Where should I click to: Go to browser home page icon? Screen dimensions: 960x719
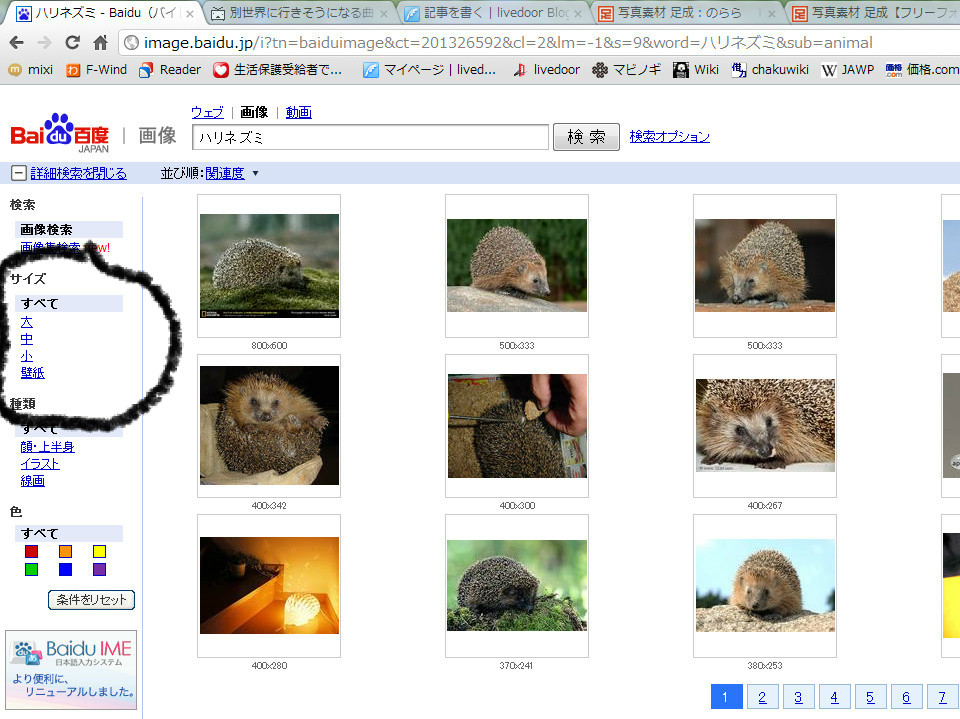[x=100, y=42]
